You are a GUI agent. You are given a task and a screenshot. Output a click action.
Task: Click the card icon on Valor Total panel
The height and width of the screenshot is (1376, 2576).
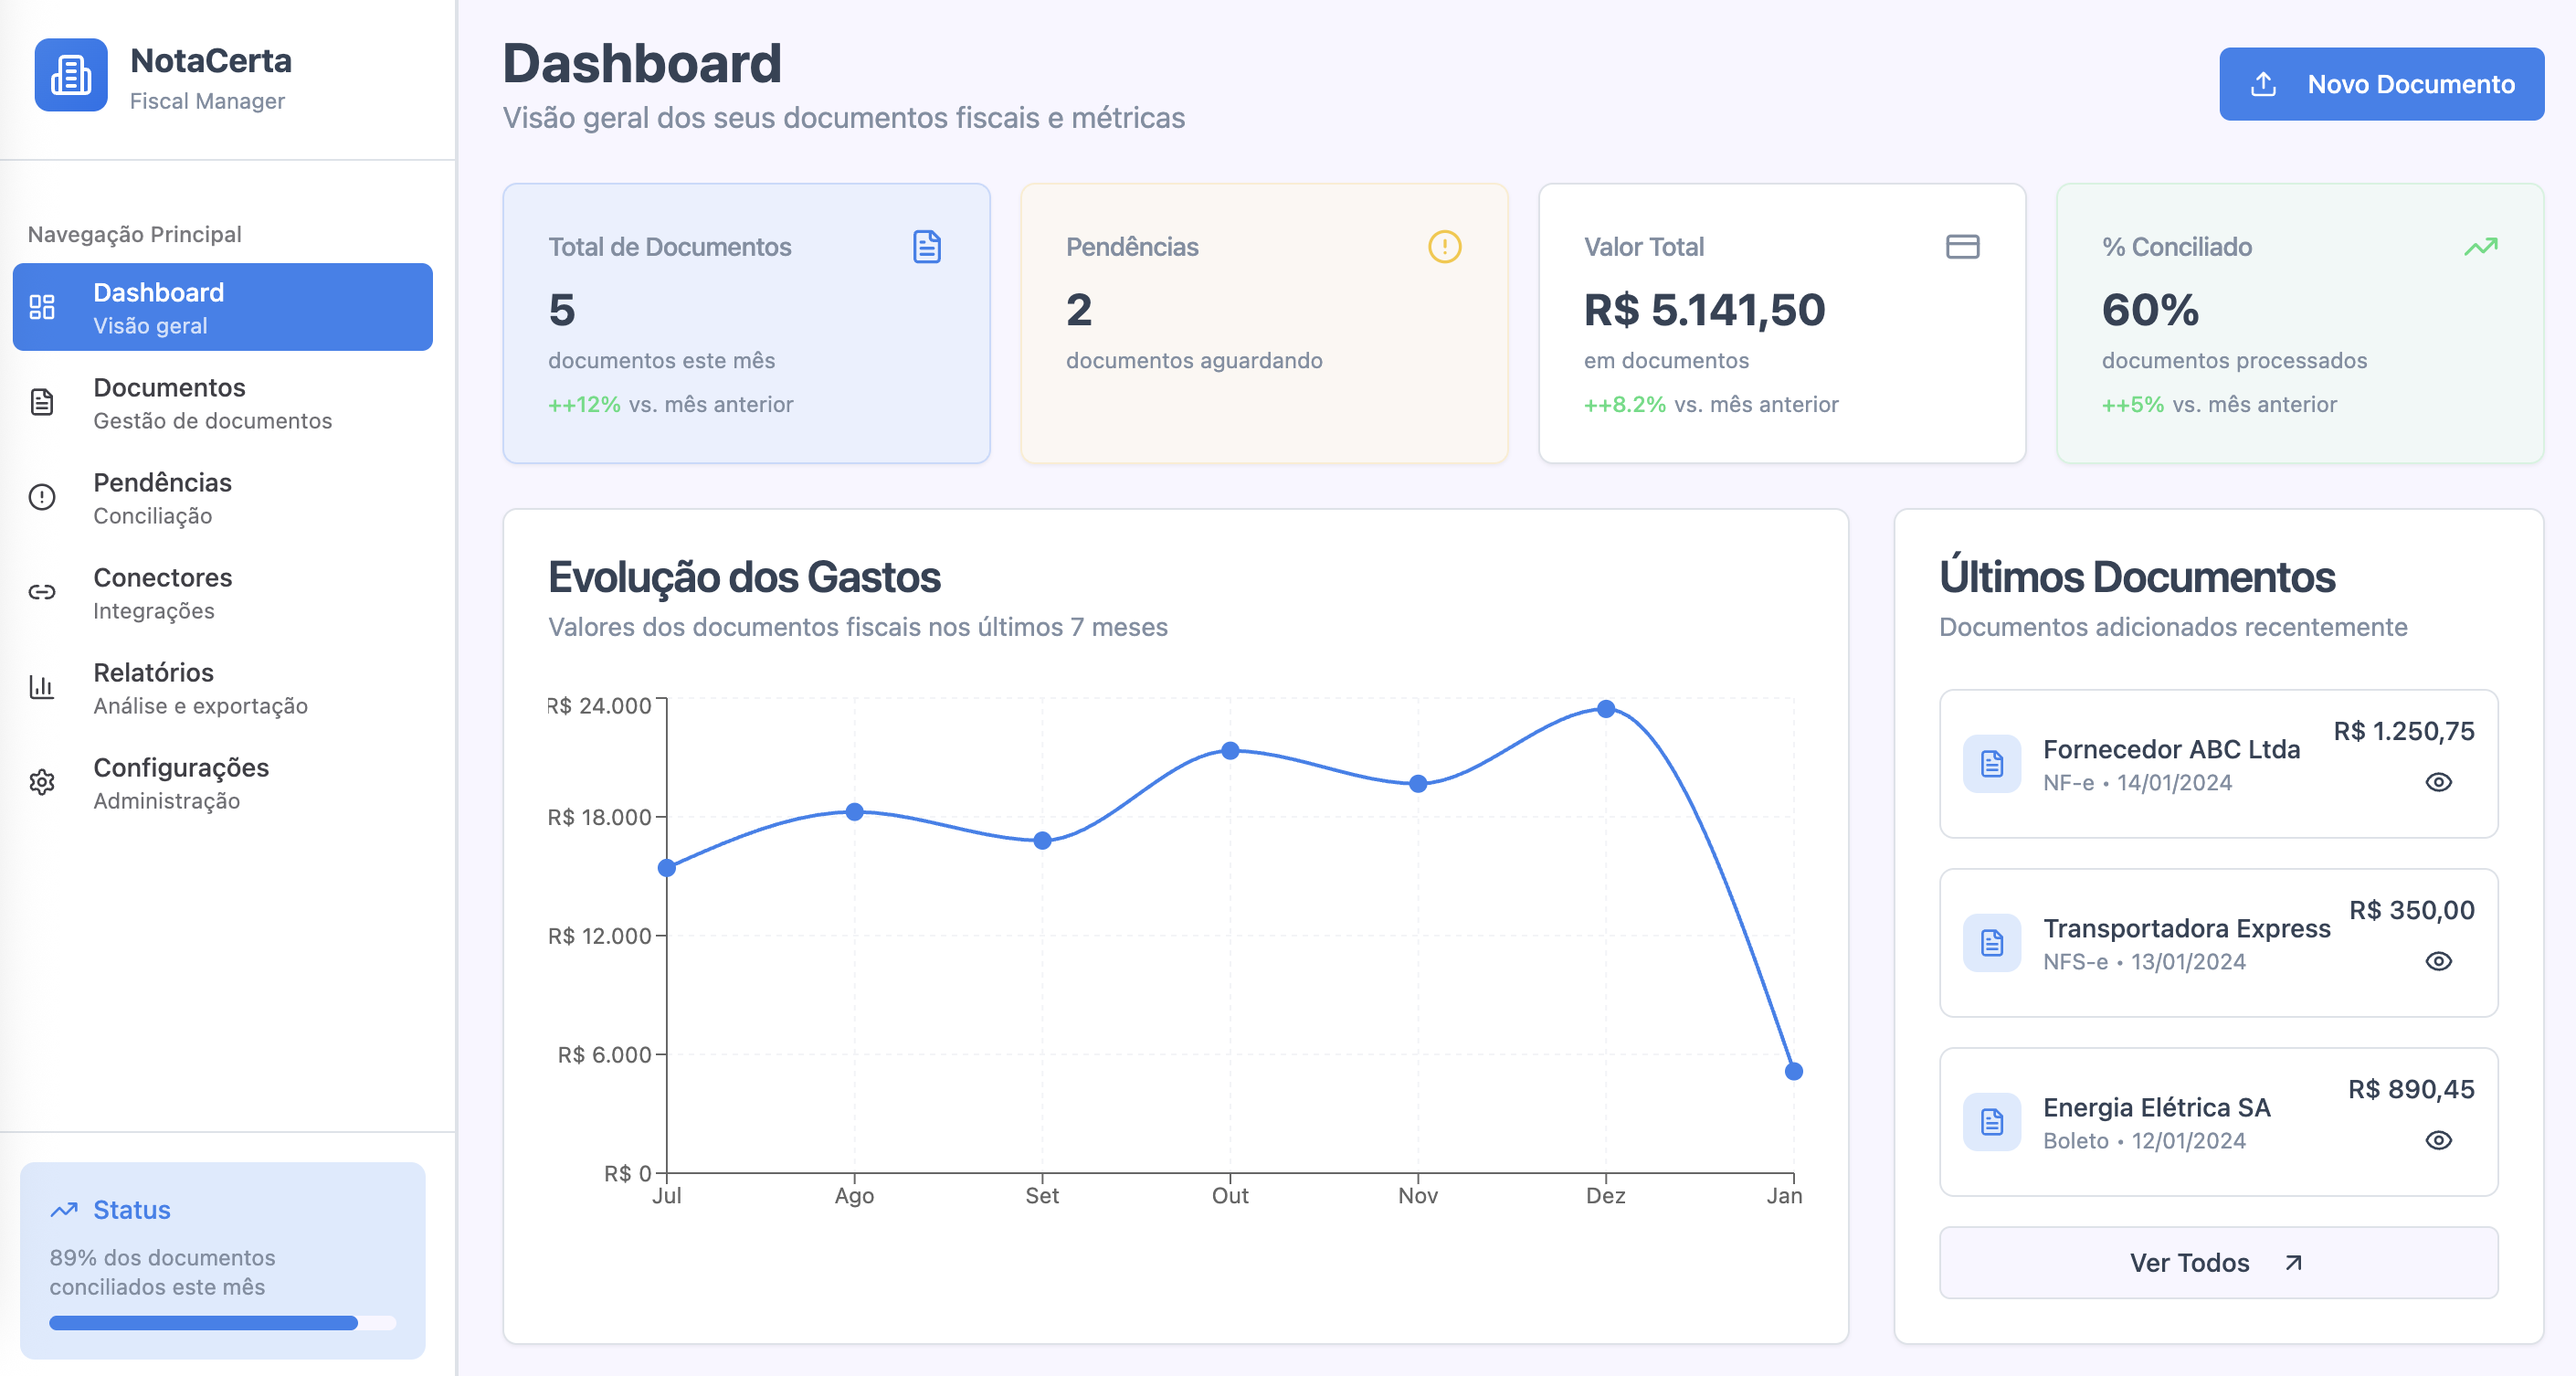point(1962,247)
